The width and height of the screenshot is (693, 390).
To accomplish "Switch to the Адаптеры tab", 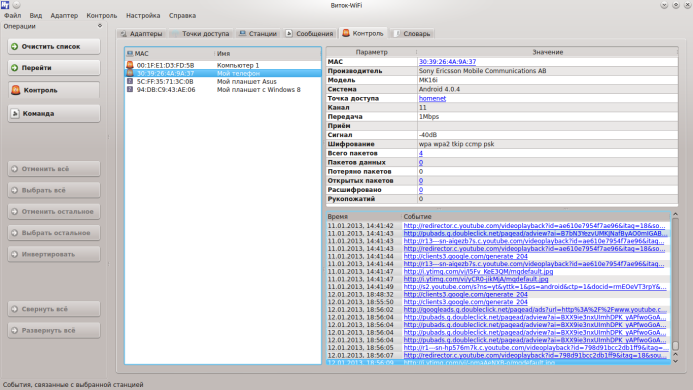I will (x=141, y=34).
